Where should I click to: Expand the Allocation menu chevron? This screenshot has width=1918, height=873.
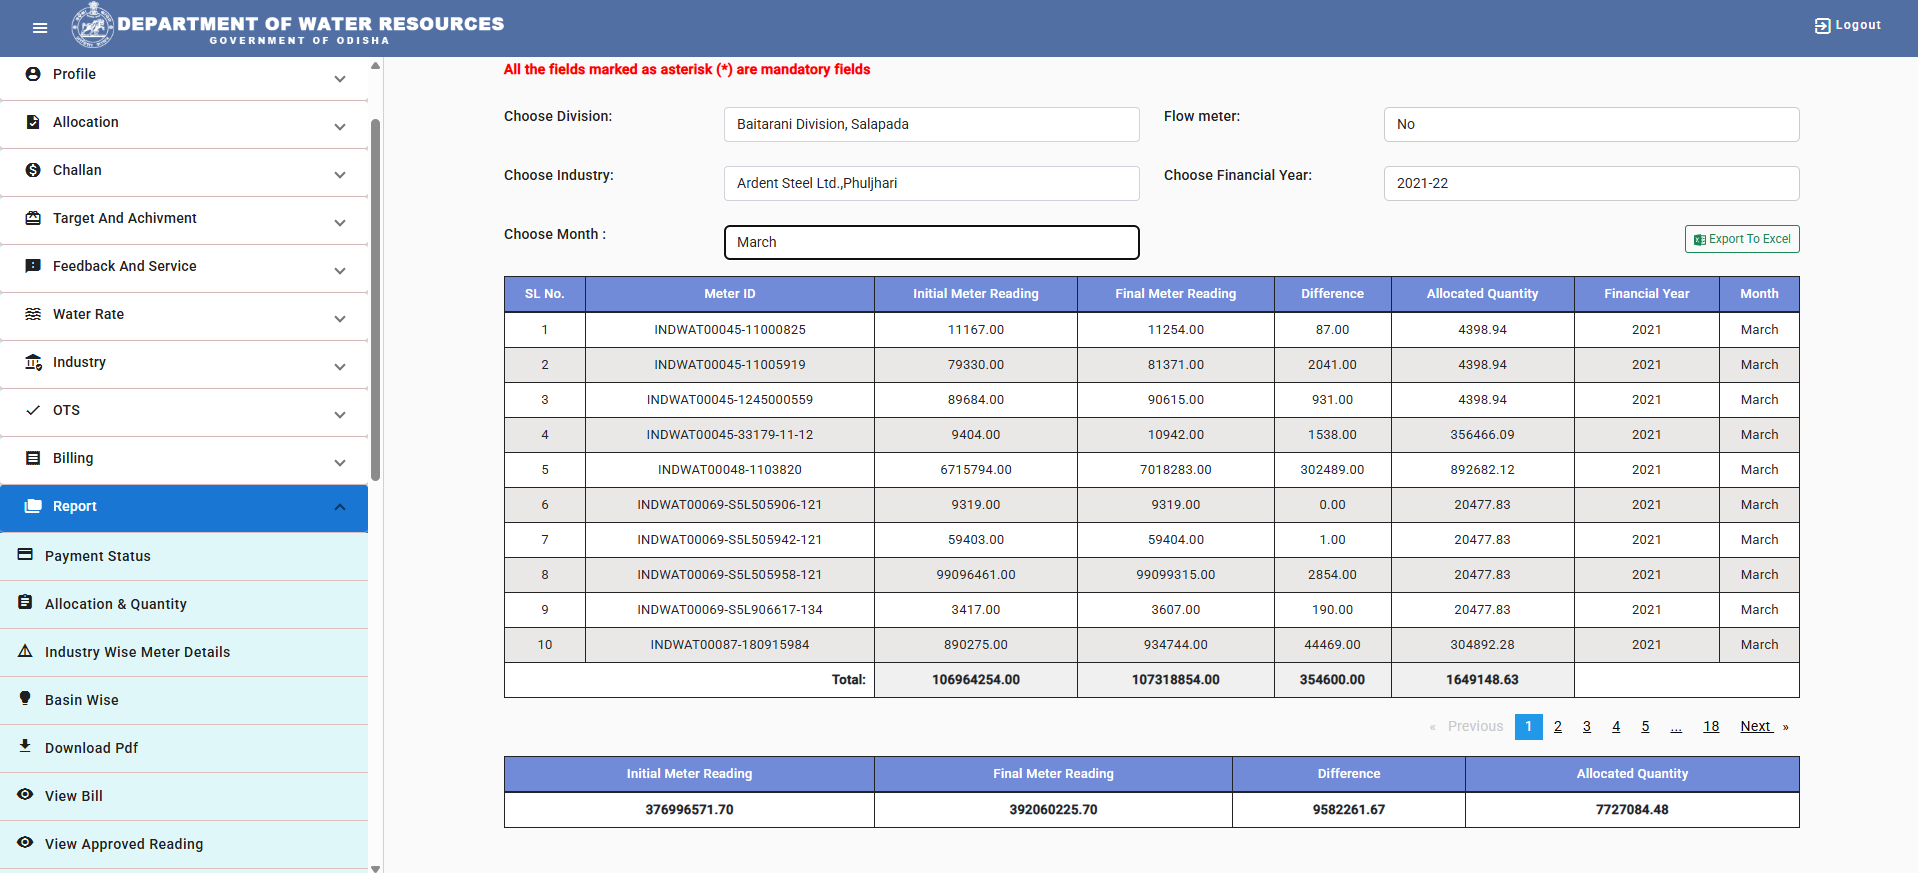coord(340,127)
